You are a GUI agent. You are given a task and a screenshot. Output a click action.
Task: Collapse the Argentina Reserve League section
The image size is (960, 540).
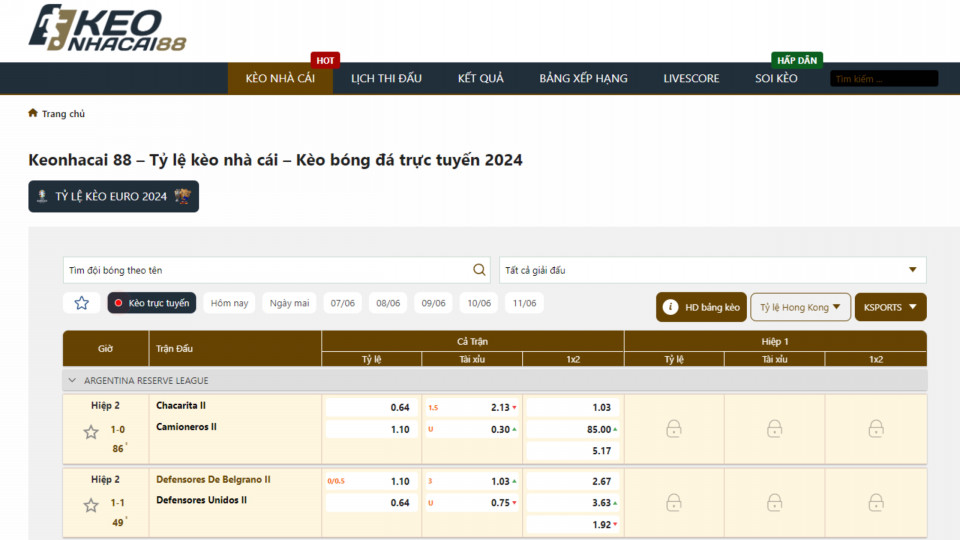72,381
